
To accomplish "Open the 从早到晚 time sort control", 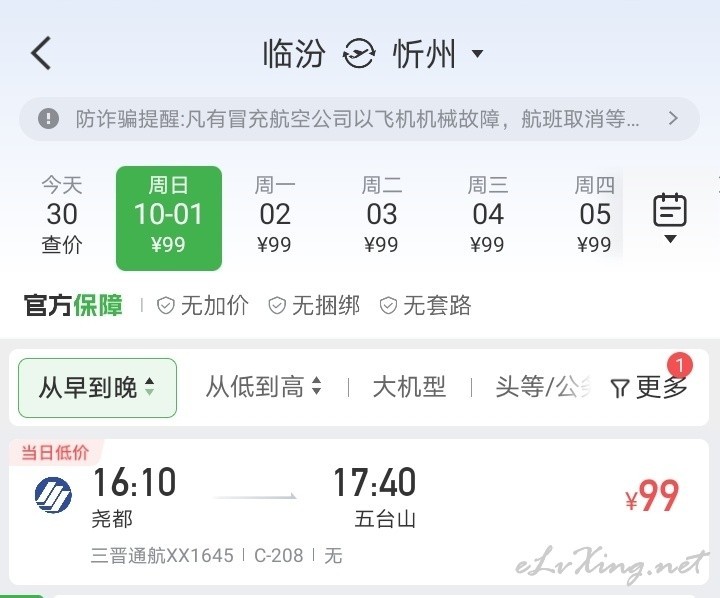I will point(97,388).
